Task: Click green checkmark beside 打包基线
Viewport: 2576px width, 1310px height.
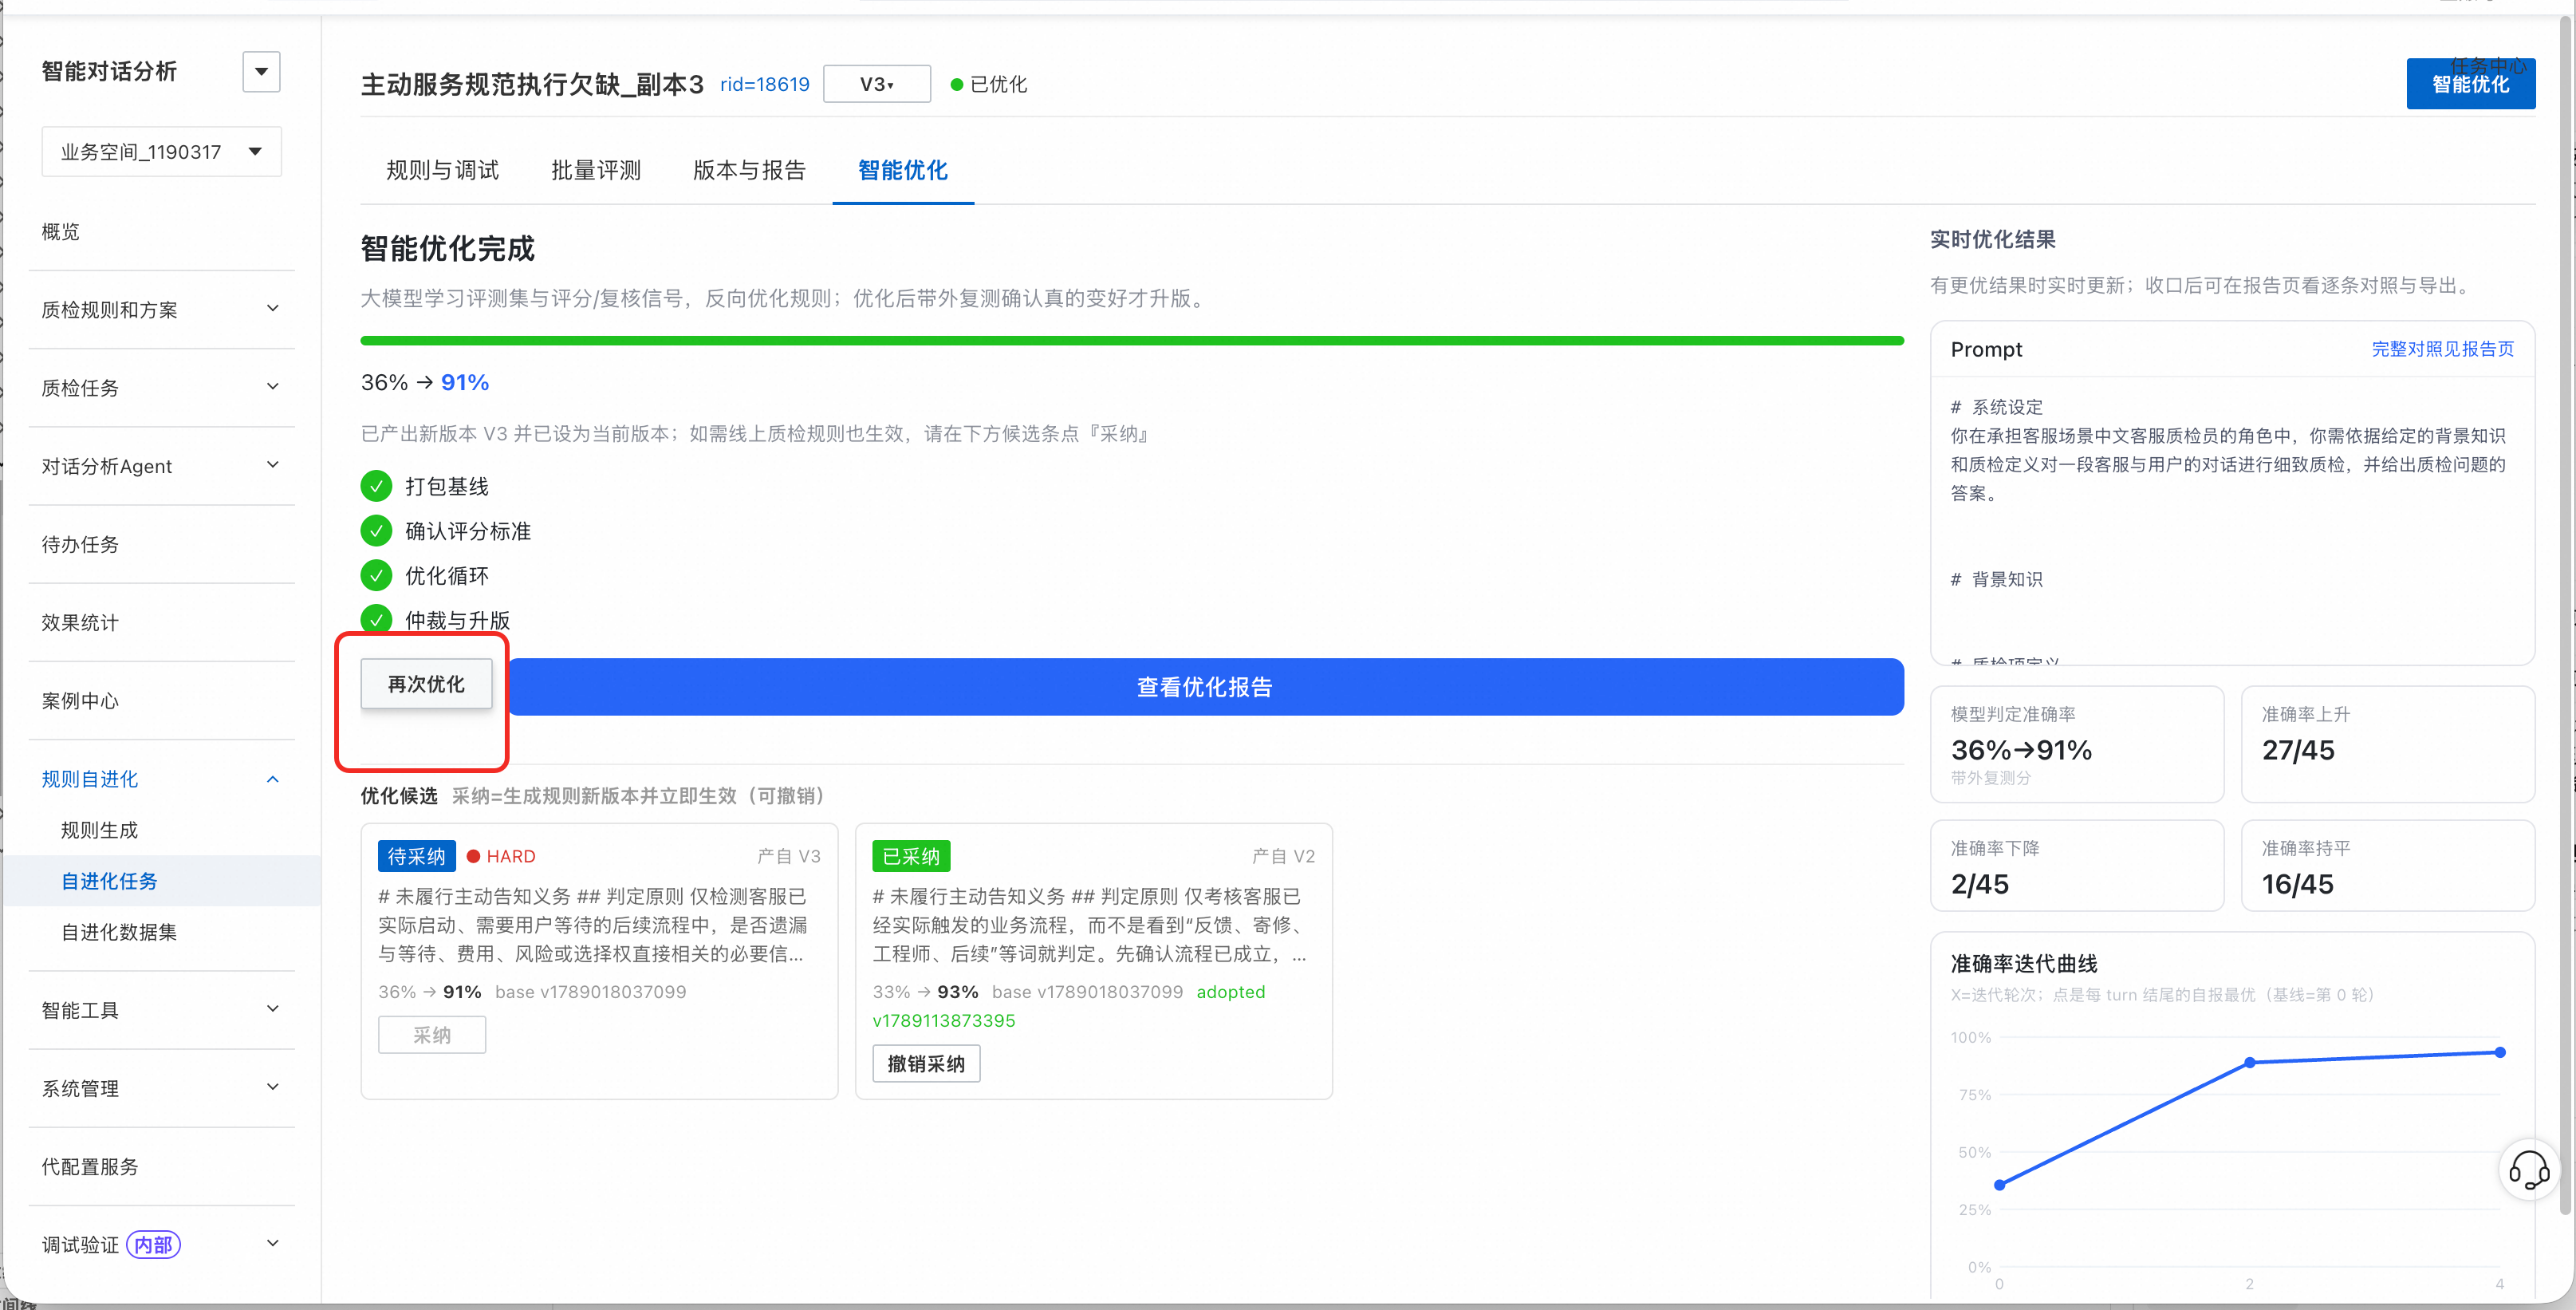Action: pos(376,486)
